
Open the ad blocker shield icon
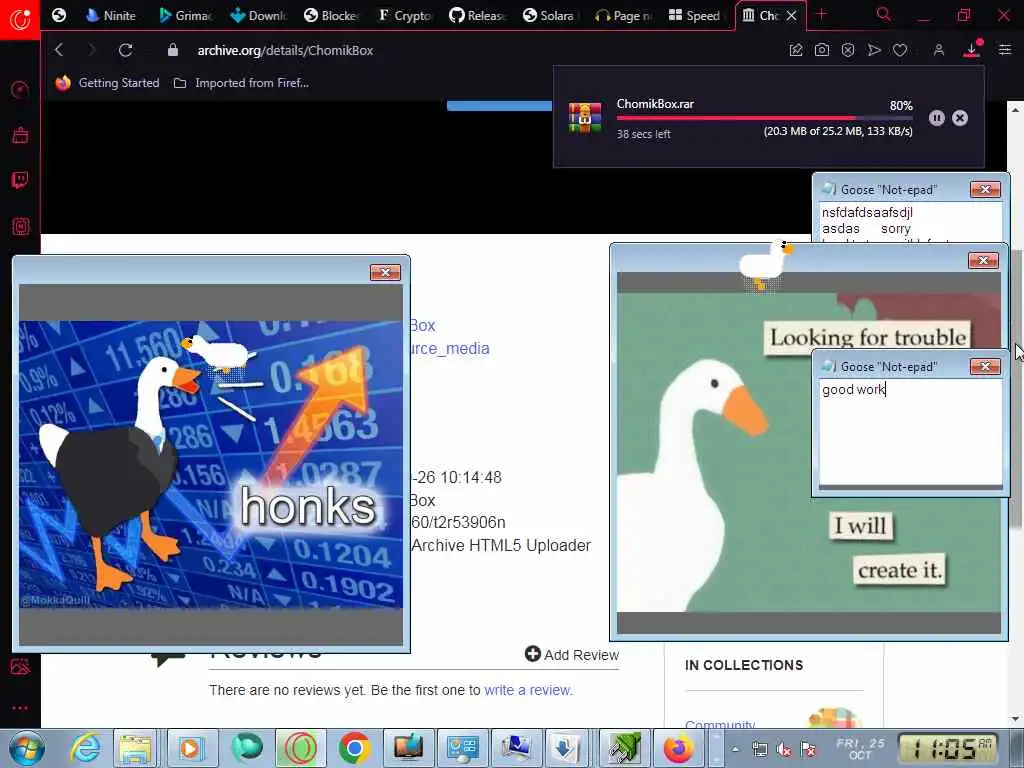[x=848, y=50]
